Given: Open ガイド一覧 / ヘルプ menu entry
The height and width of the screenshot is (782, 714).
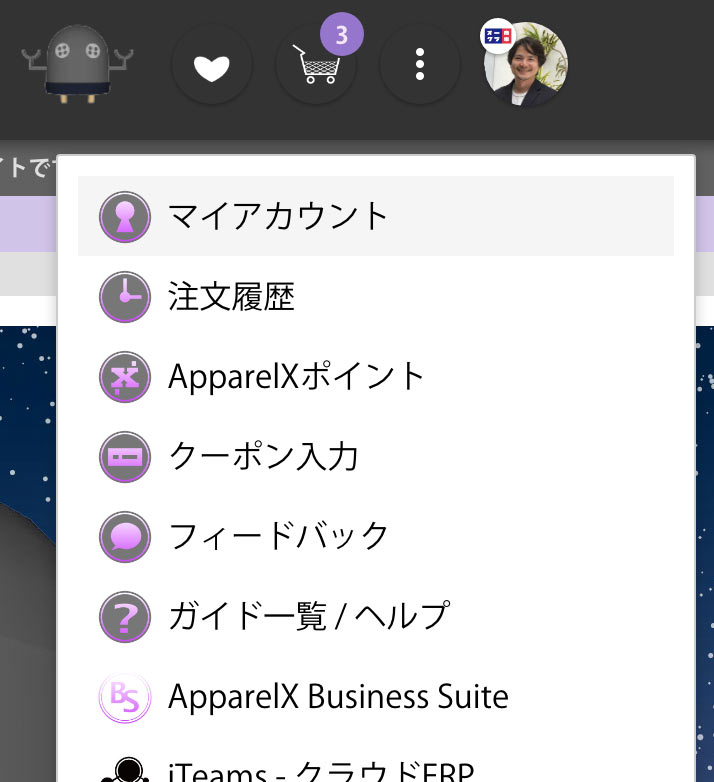Looking at the screenshot, I should (376, 616).
